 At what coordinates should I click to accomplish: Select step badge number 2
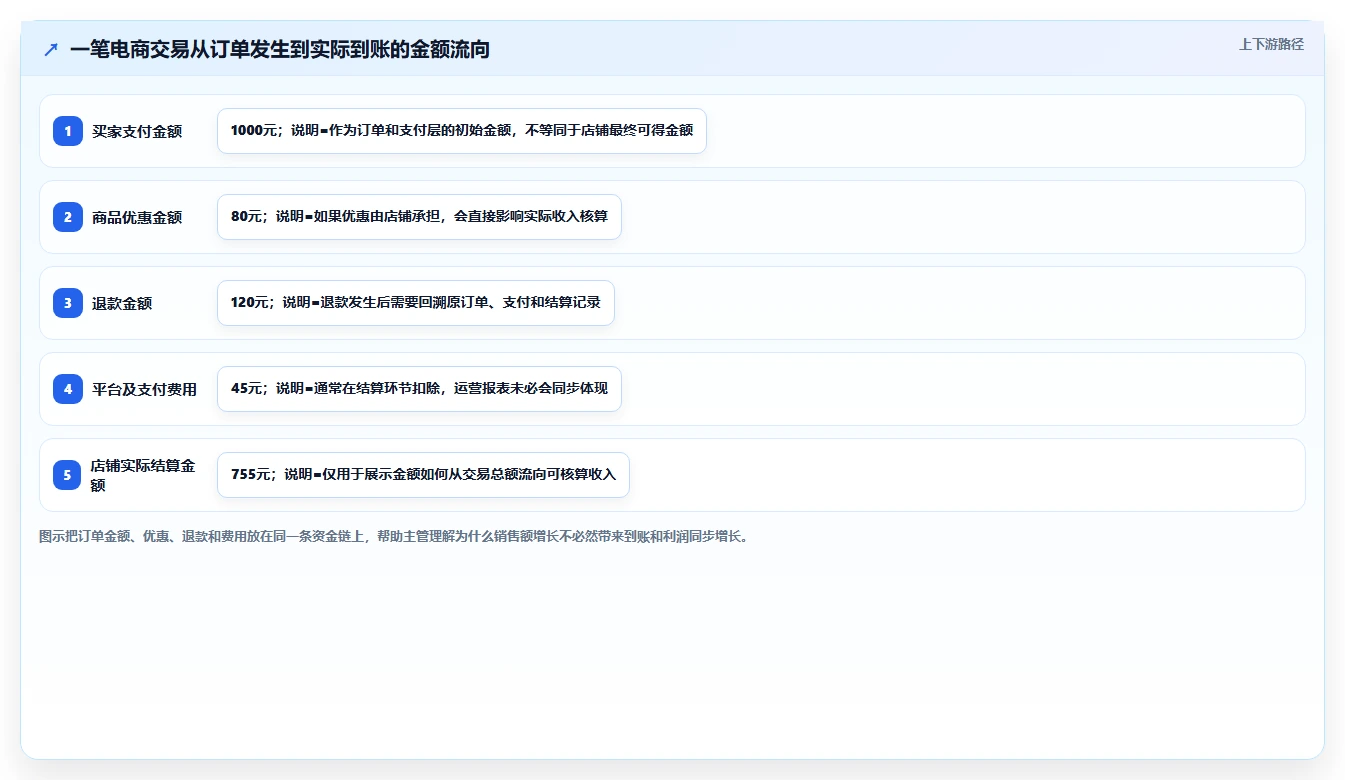pyautogui.click(x=68, y=217)
